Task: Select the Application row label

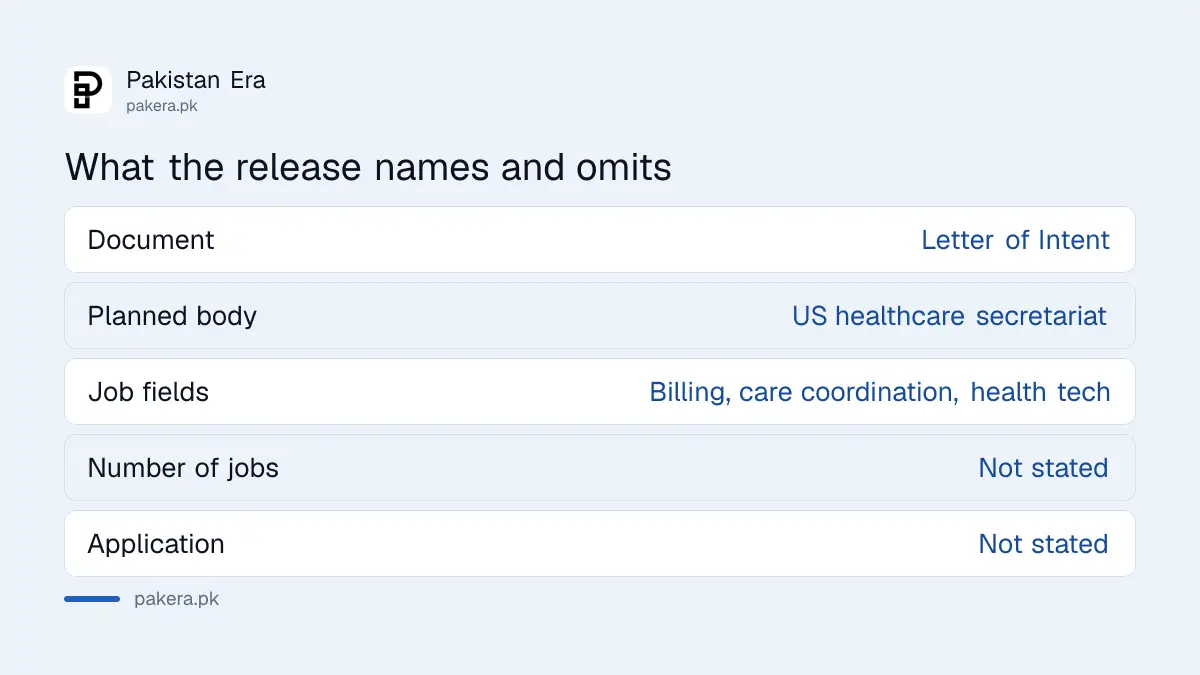Action: [156, 544]
